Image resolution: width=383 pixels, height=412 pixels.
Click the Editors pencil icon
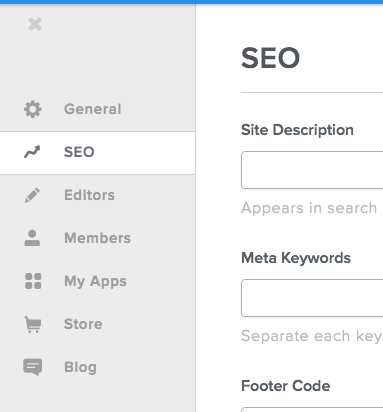click(x=32, y=195)
